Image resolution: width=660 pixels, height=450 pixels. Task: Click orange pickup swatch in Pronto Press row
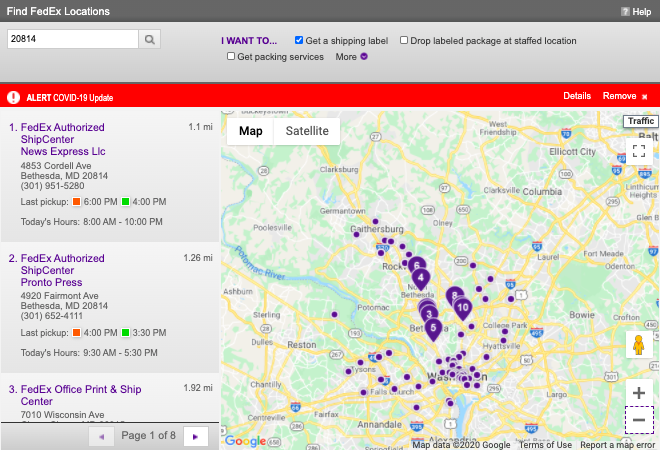tap(76, 333)
